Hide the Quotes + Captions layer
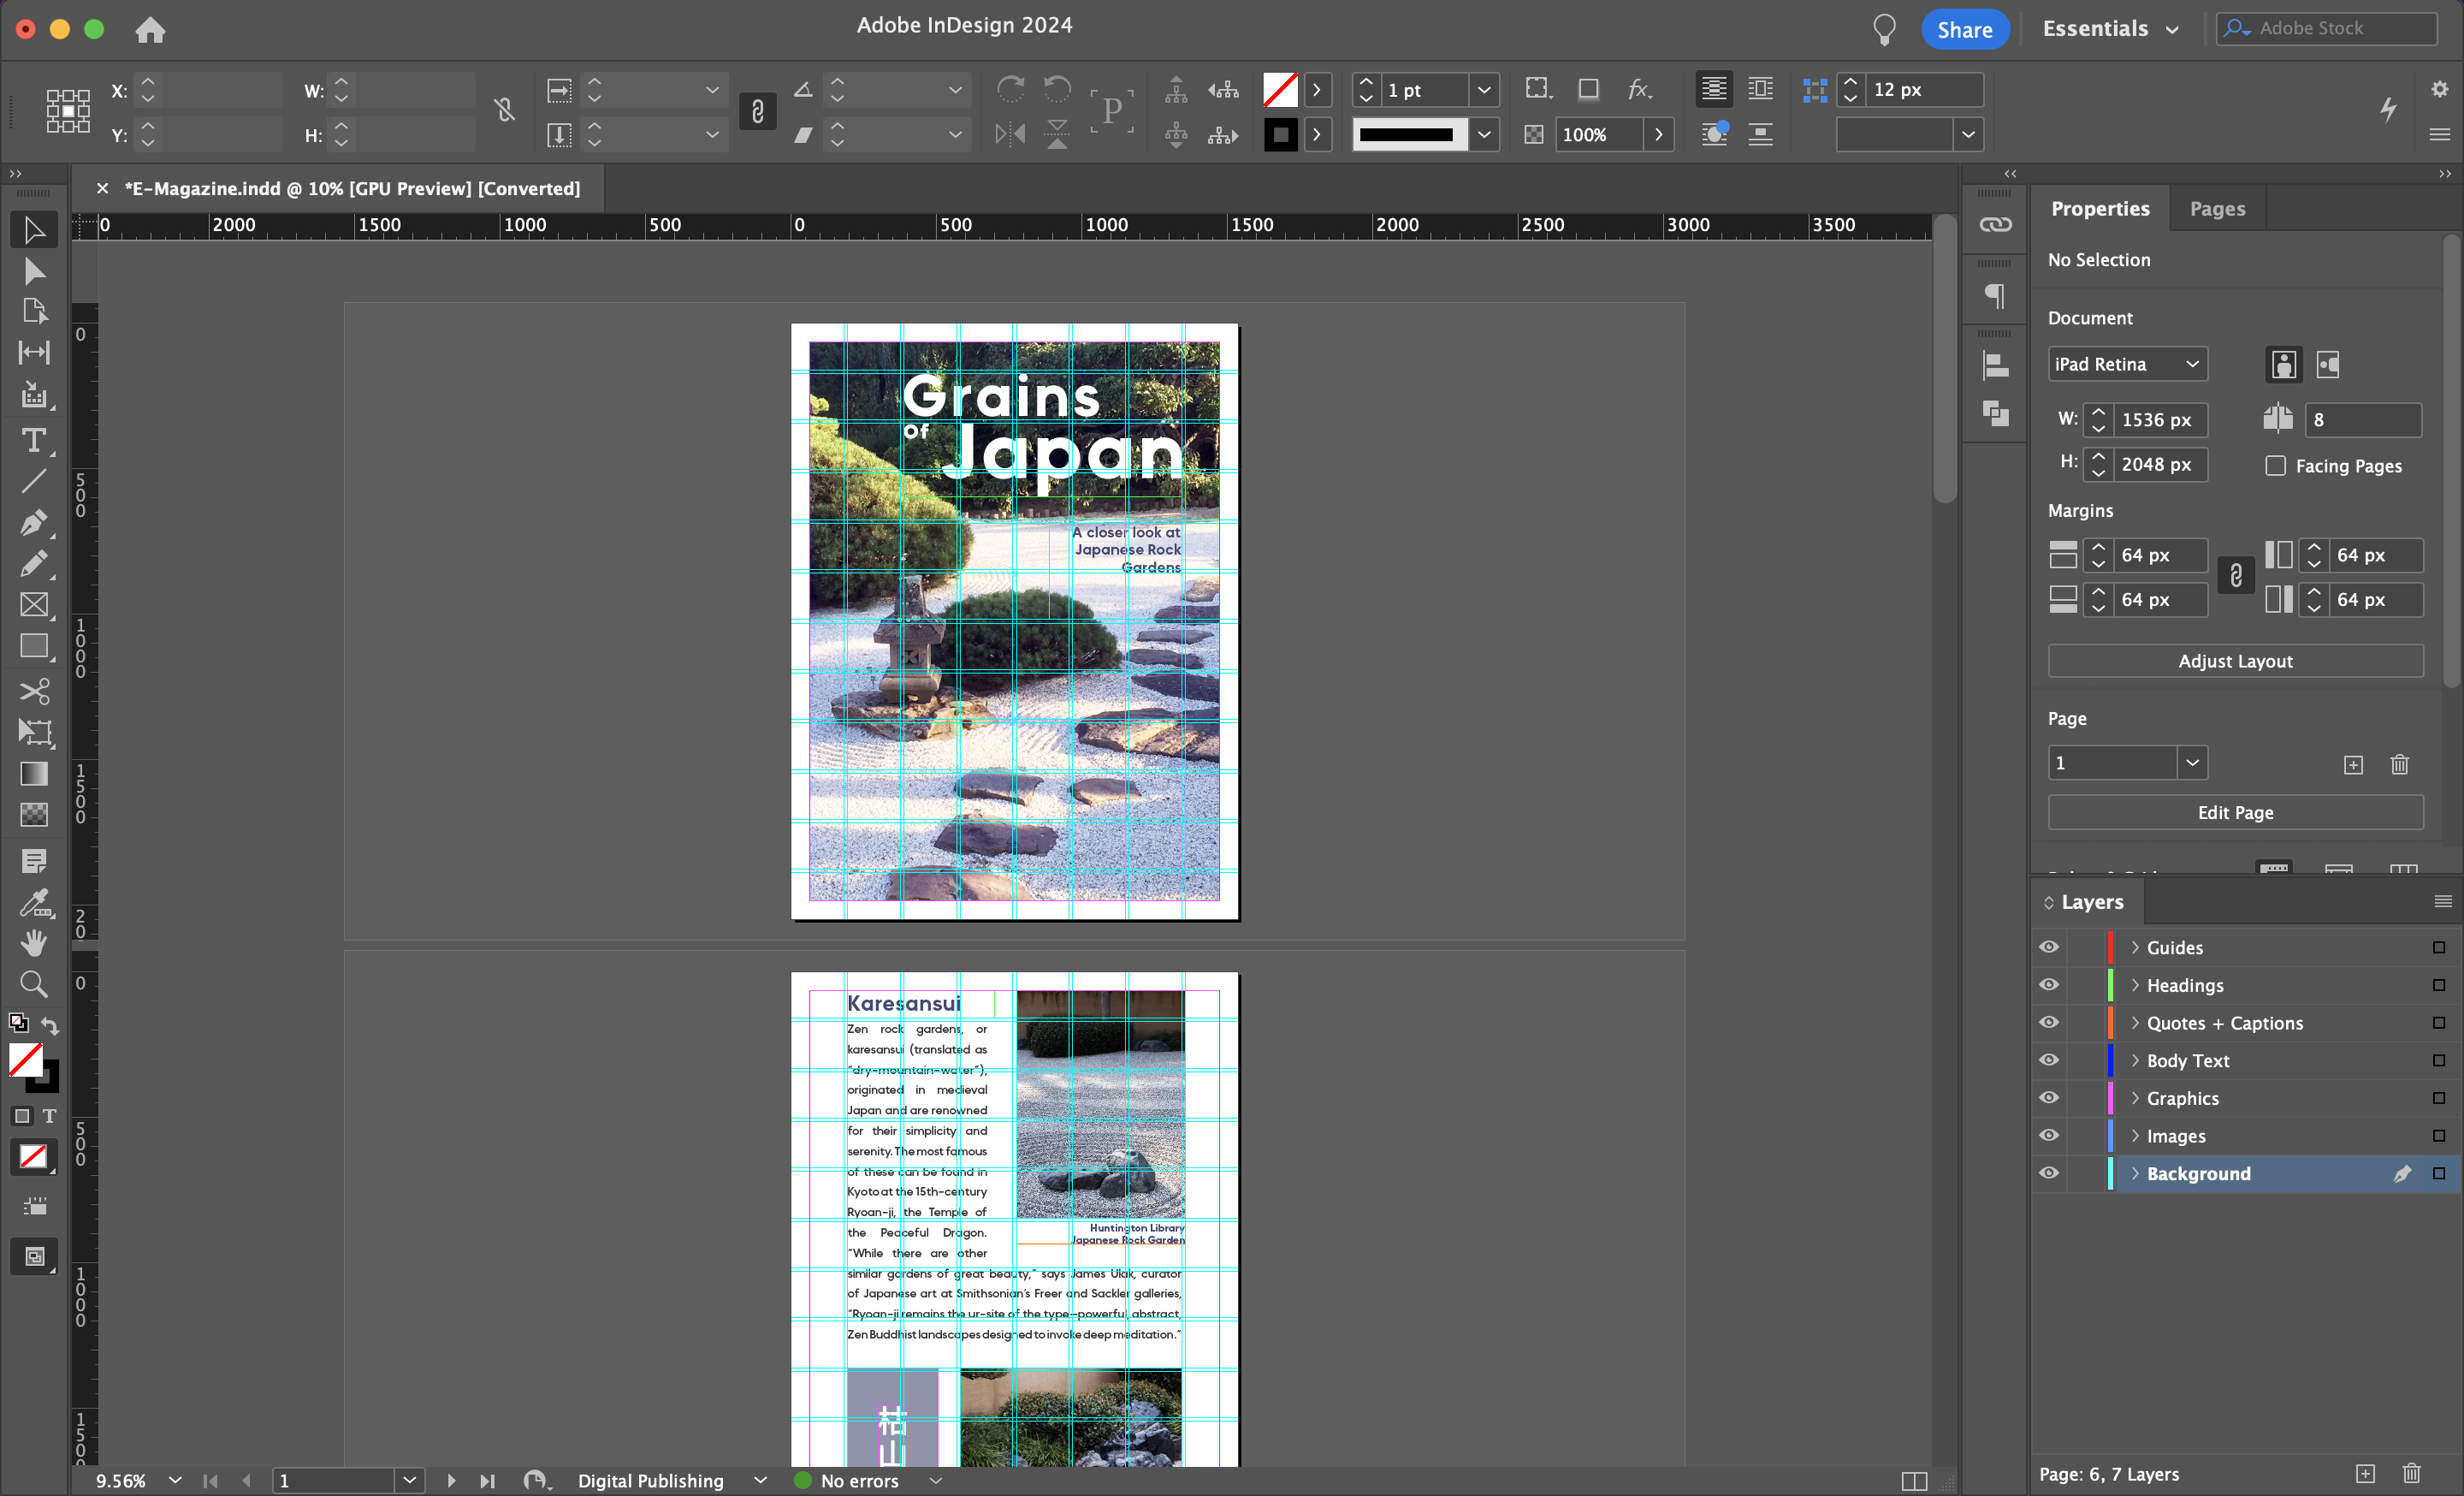 click(x=2049, y=1023)
